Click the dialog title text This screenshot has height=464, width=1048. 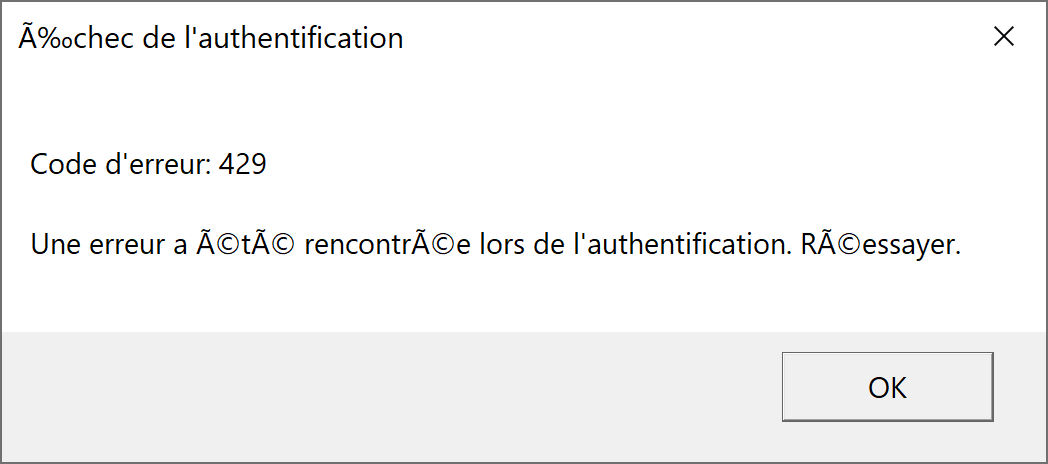click(211, 39)
